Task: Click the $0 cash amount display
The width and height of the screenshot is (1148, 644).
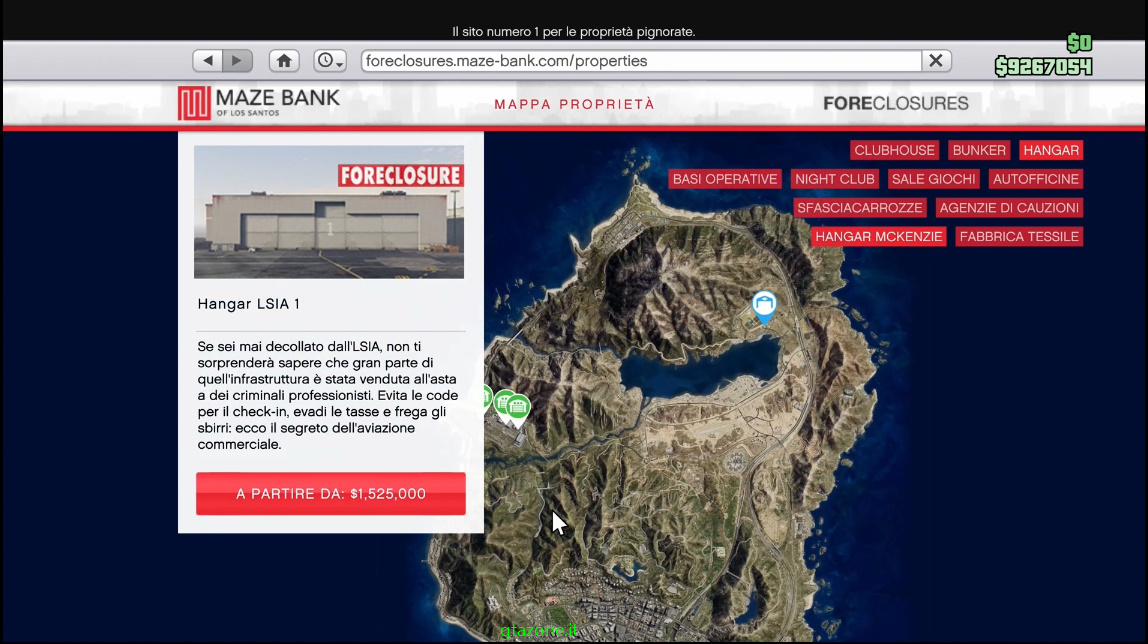Action: [1079, 43]
